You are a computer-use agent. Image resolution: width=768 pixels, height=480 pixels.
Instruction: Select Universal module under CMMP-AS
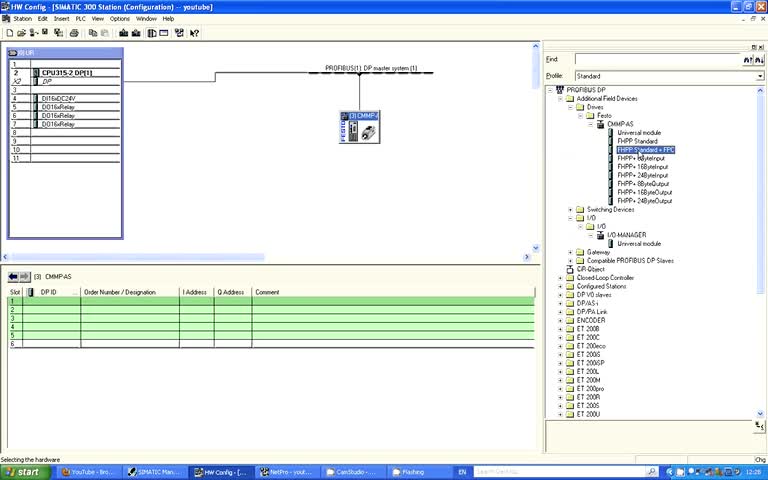[639, 133]
